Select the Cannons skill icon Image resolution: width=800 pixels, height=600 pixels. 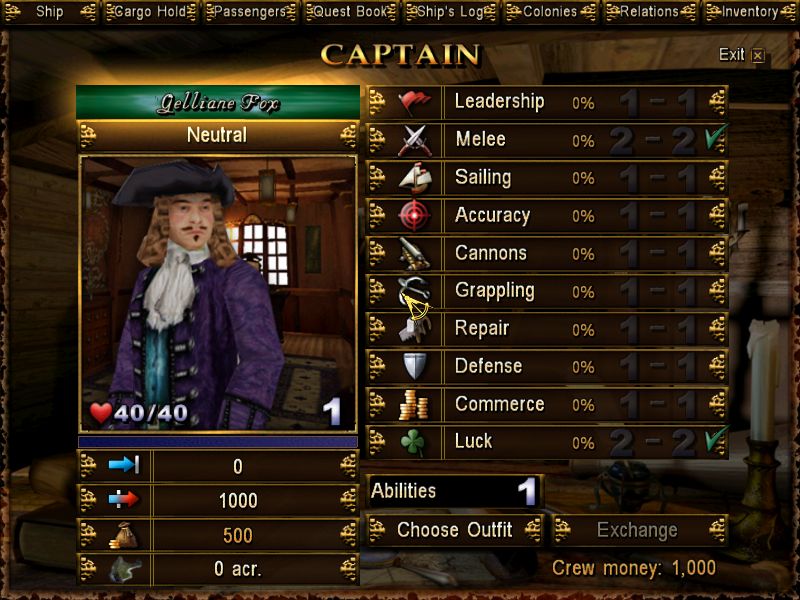pos(414,254)
